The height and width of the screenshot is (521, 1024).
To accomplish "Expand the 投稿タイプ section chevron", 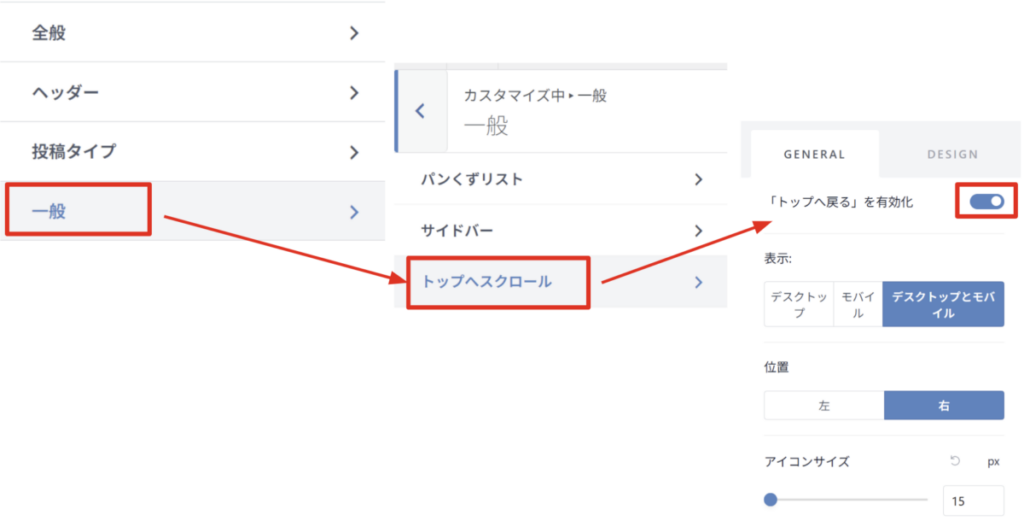I will 354,152.
